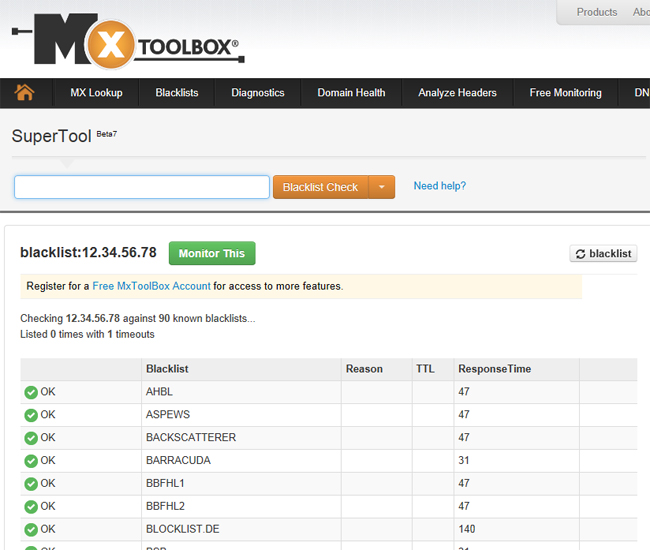This screenshot has width=650, height=550.
Task: Choose the Free Monitoring nav item
Action: tap(565, 92)
